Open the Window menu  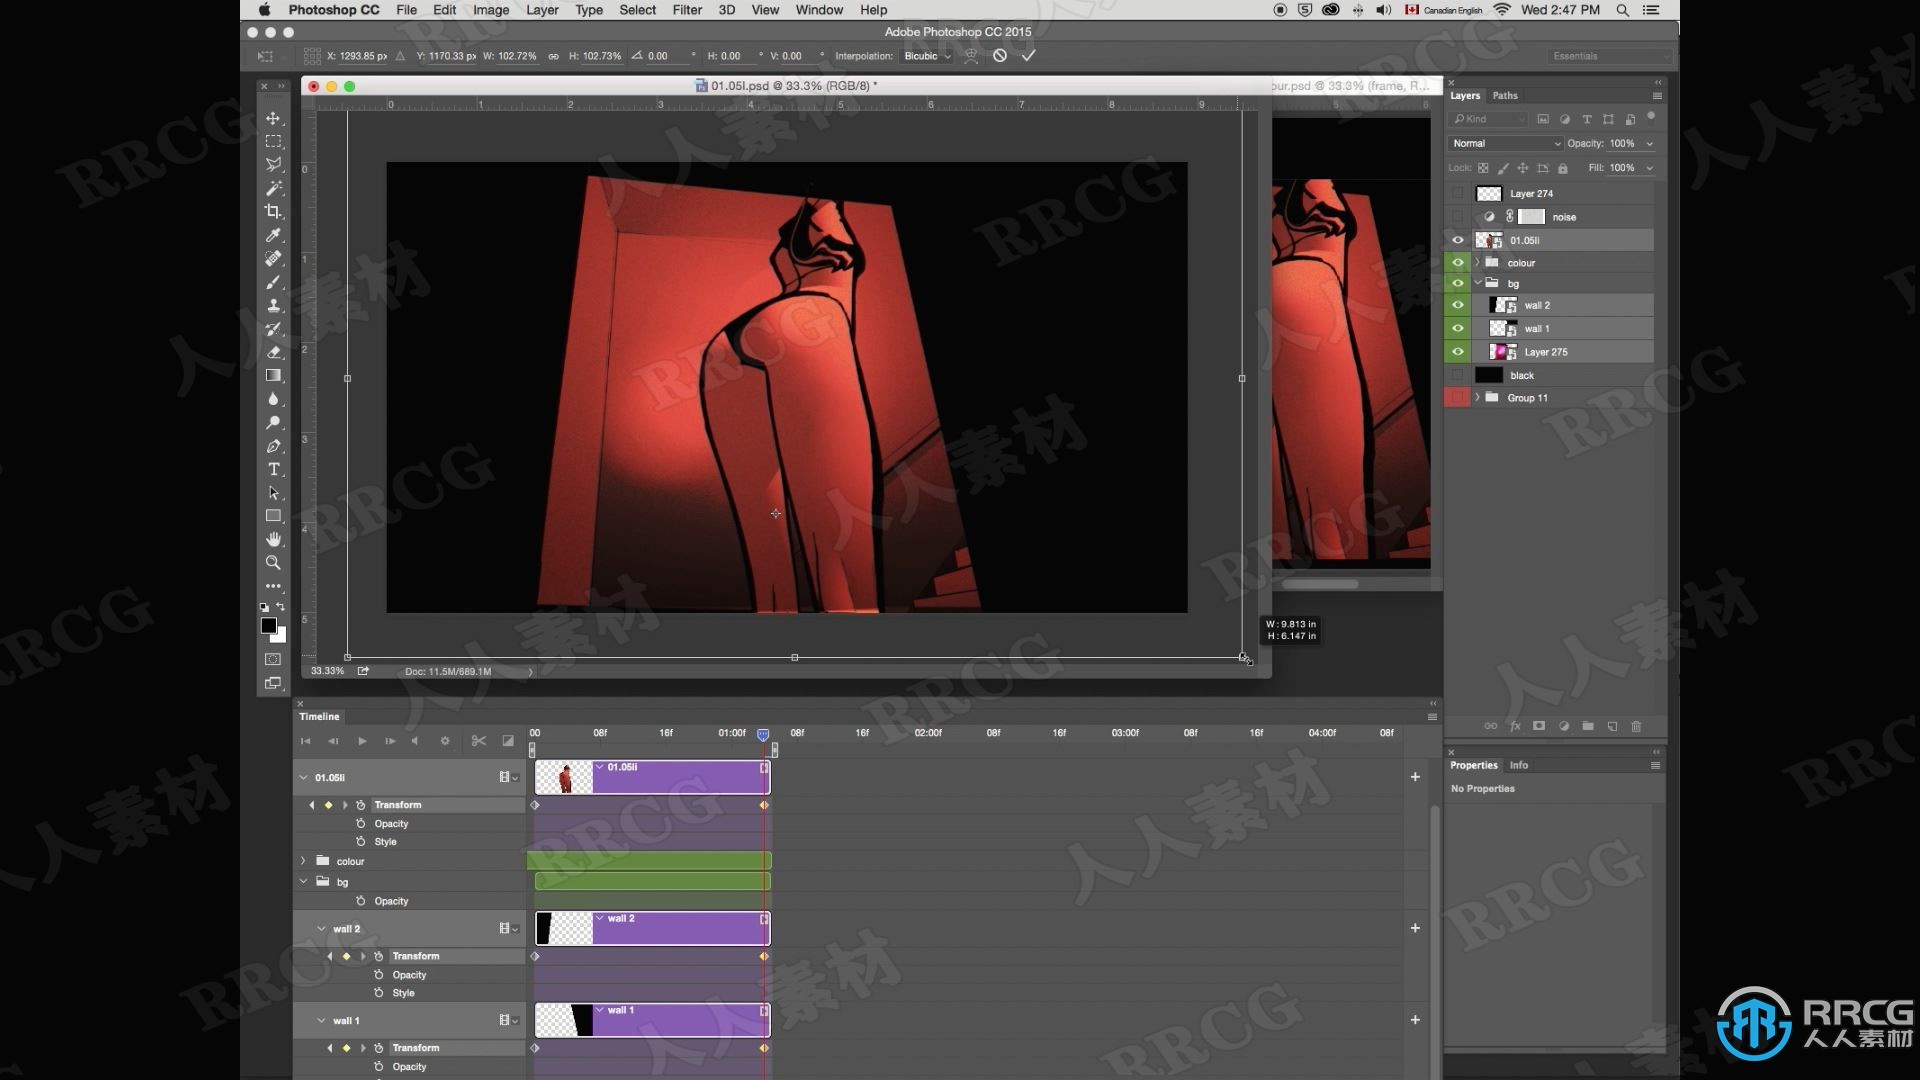819,10
